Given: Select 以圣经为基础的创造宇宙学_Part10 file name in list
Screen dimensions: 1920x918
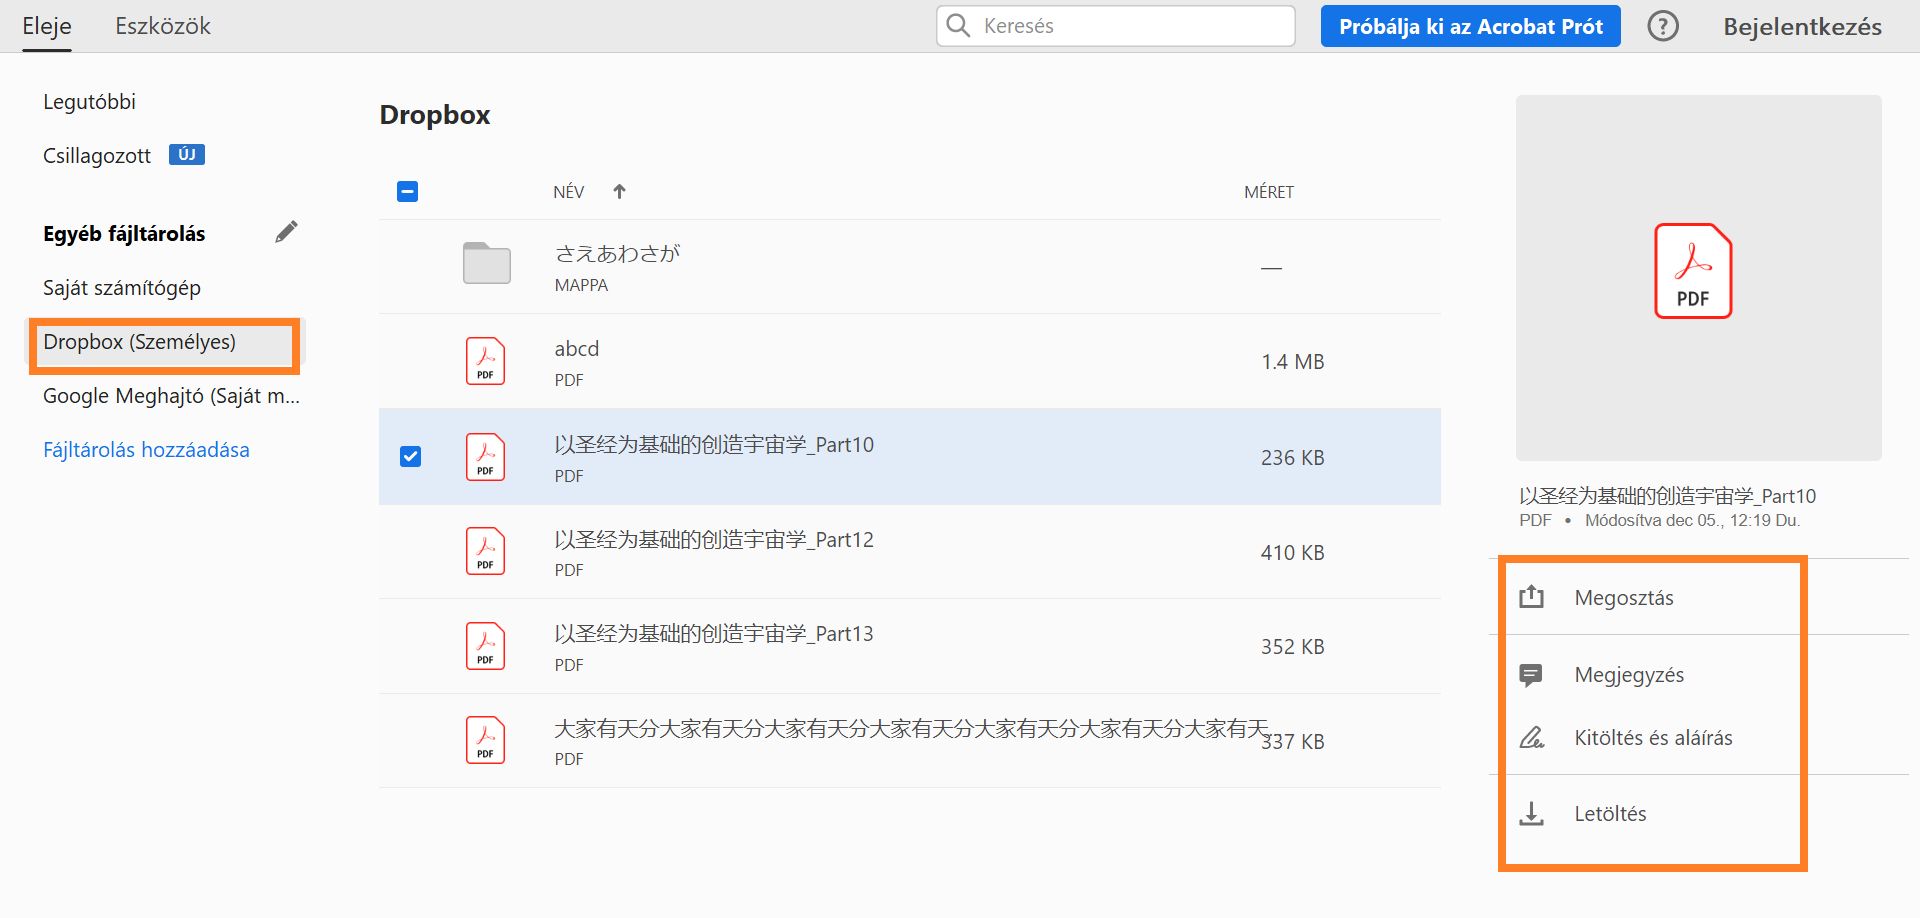Looking at the screenshot, I should tap(714, 445).
